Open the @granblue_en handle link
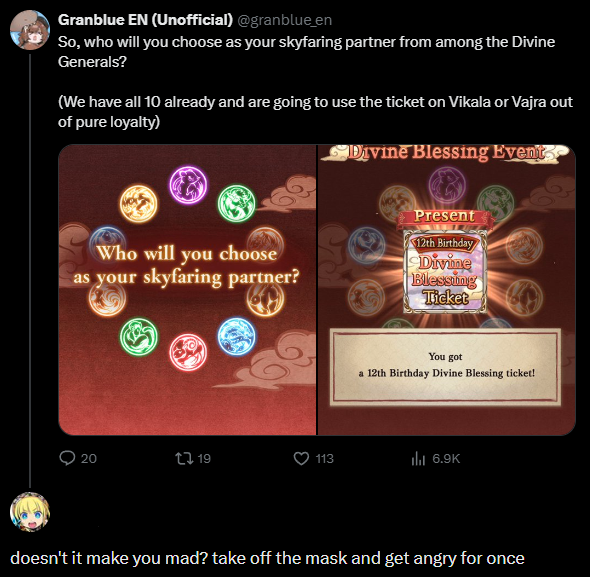The height and width of the screenshot is (577, 590). tap(284, 20)
